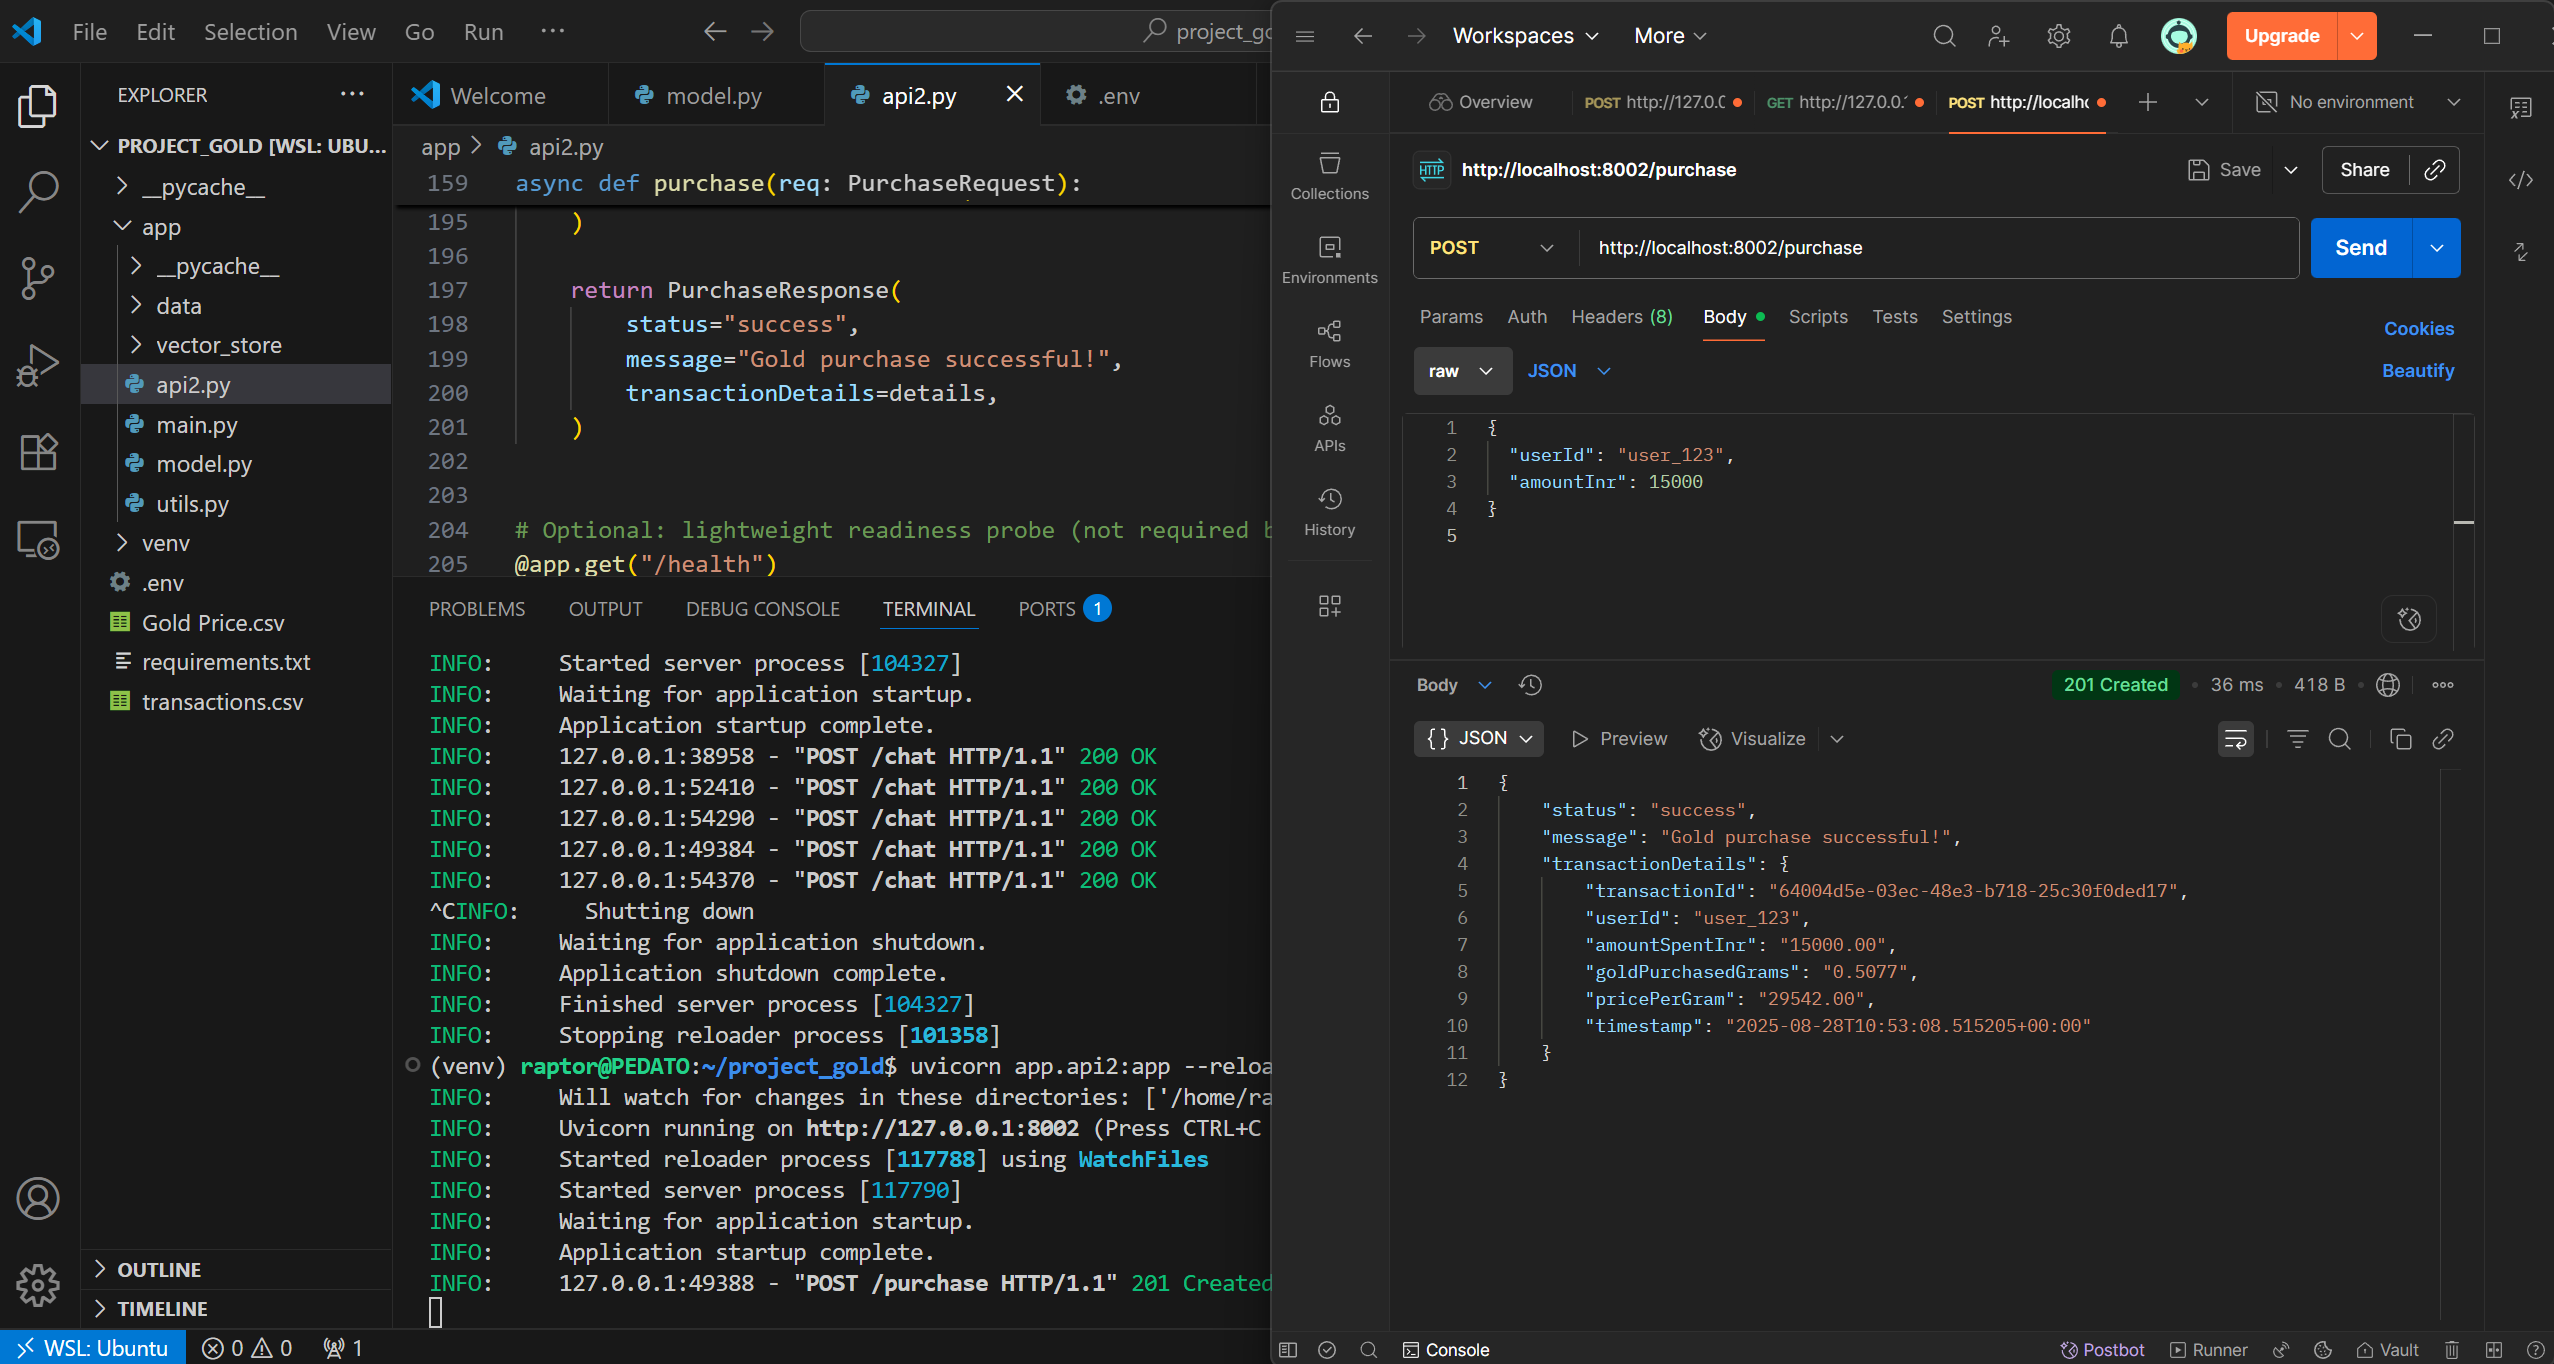Open Run and Debug view icon

[38, 365]
